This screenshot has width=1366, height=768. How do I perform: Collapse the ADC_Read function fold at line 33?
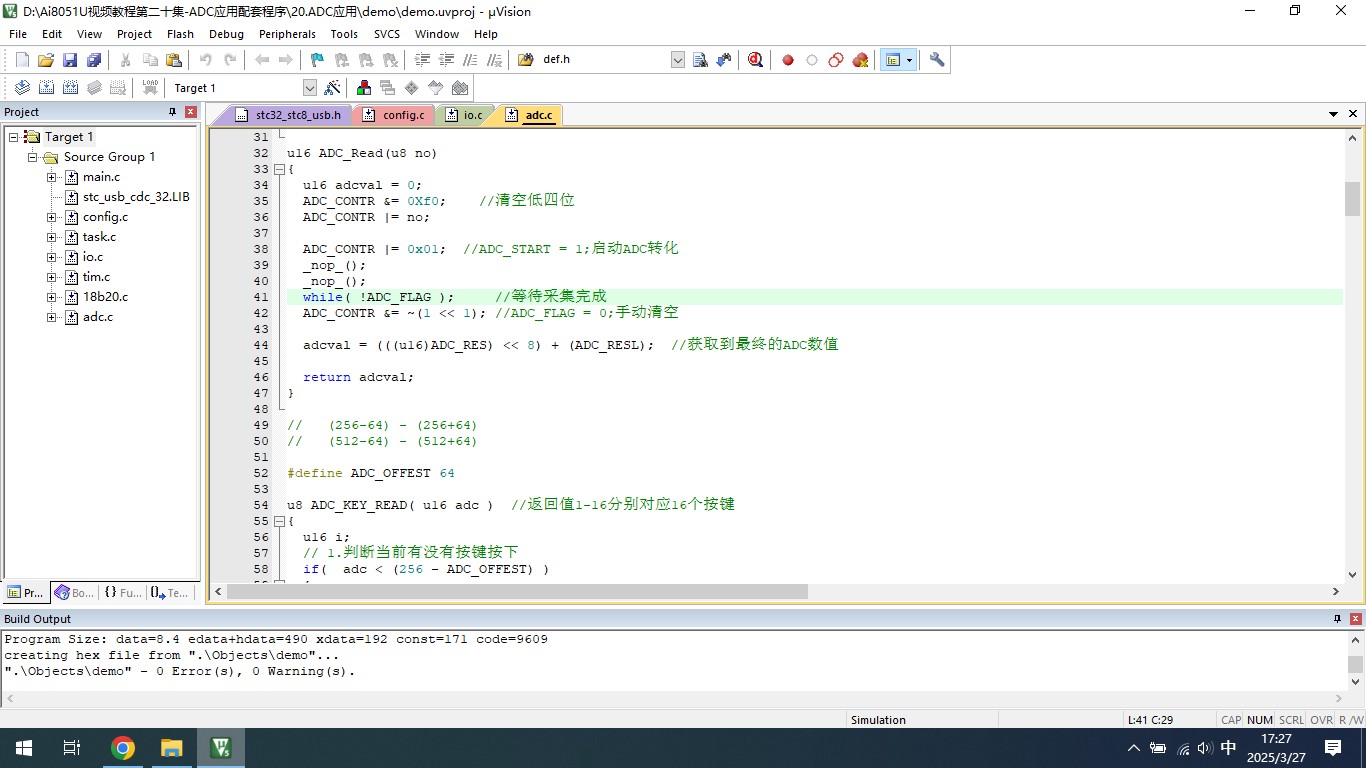279,169
